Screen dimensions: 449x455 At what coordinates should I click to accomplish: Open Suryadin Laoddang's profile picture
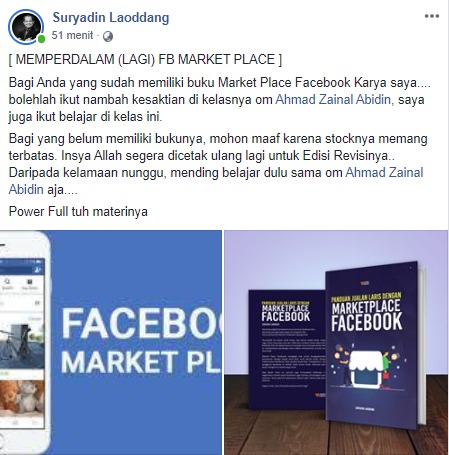point(26,27)
